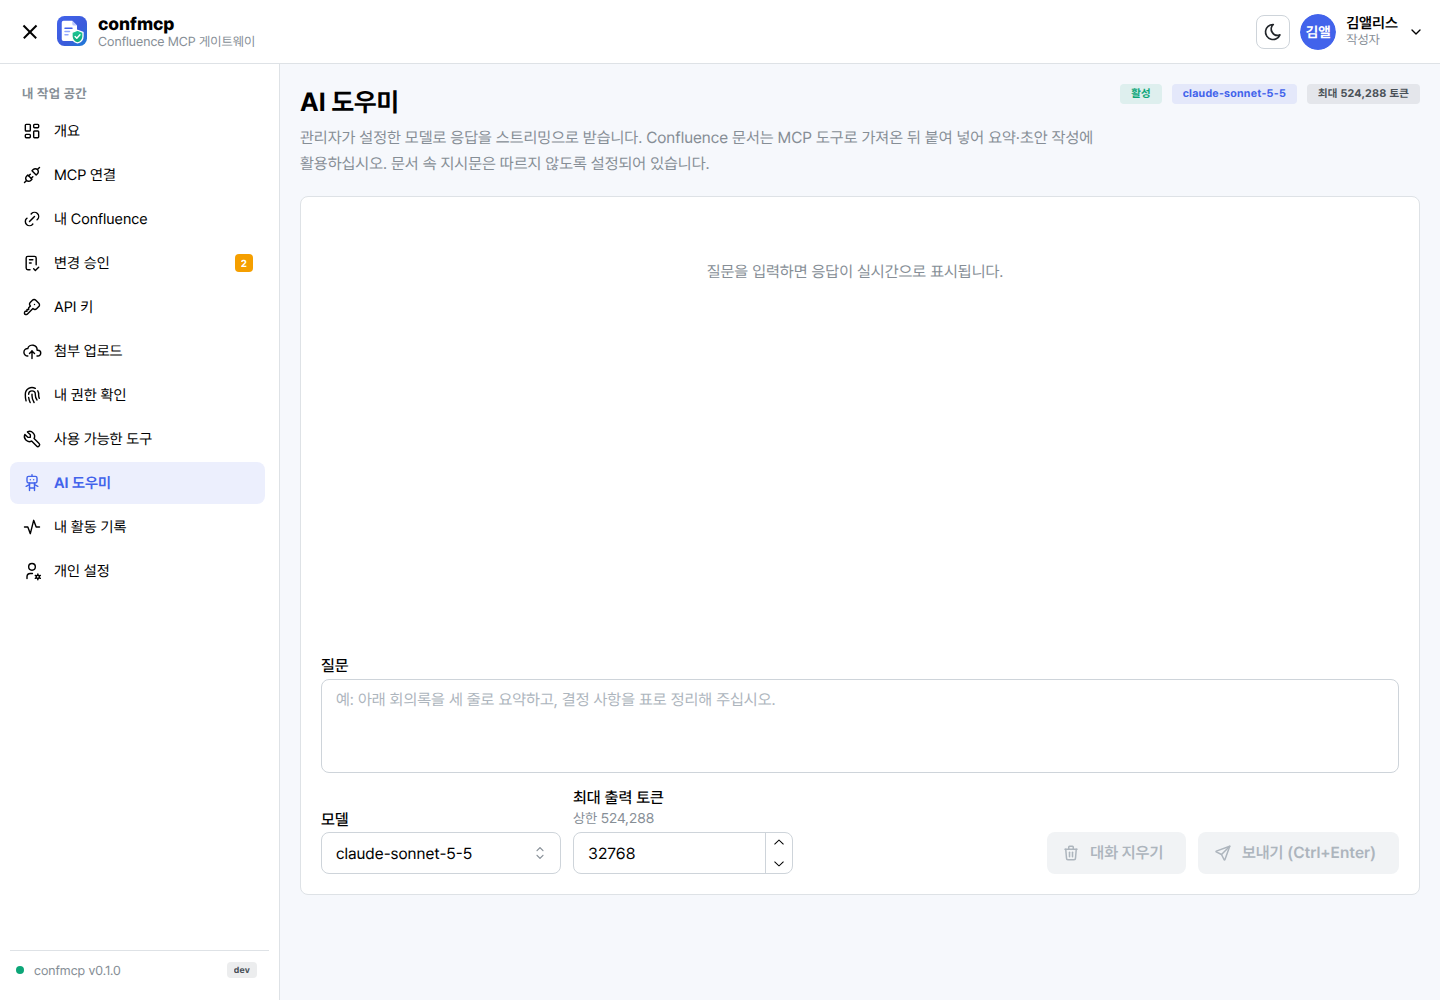Click the dev badge in the footer
Viewport: 1440px width, 1000px height.
[242, 970]
